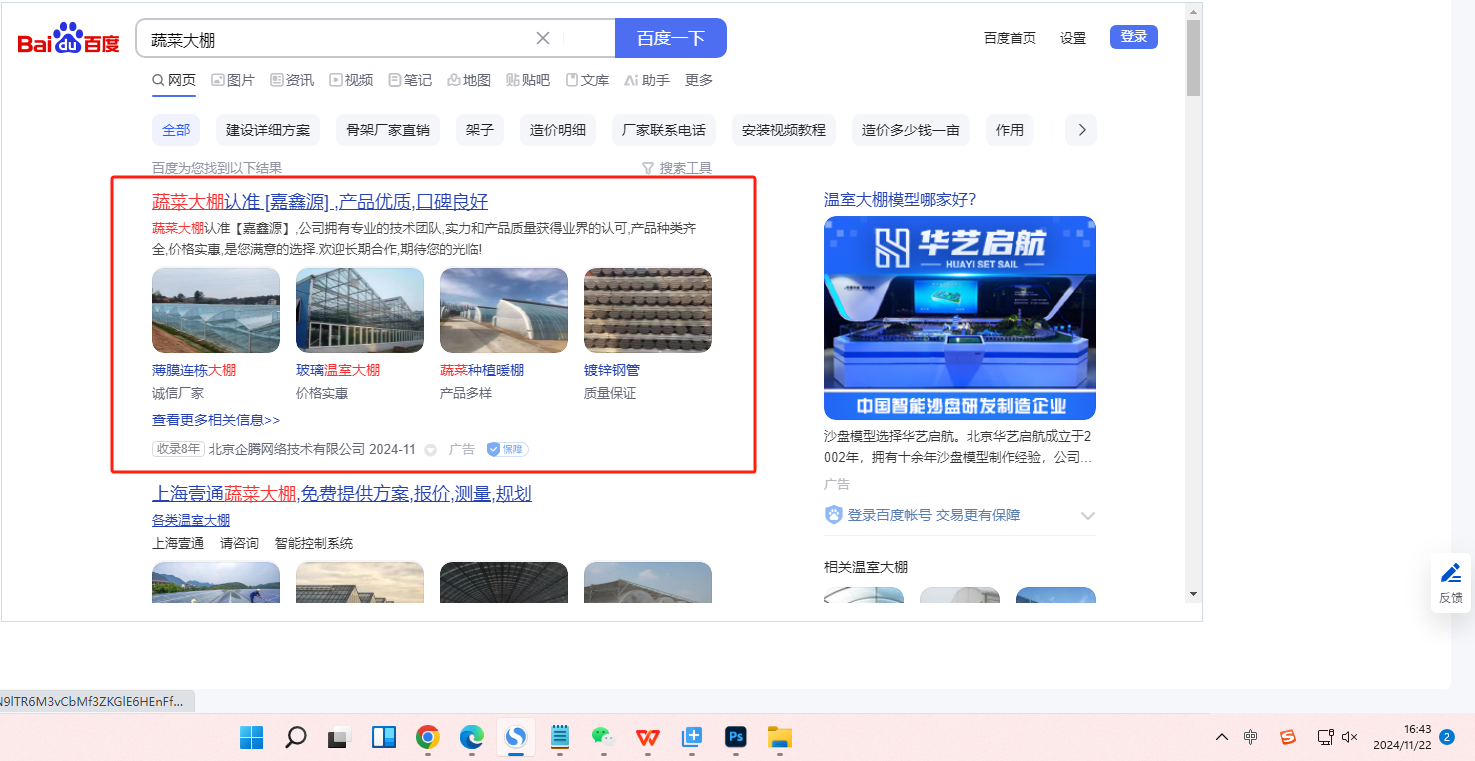Click the 搜索工具 filter icon
This screenshot has height=761, width=1475.
pyautogui.click(x=648, y=168)
